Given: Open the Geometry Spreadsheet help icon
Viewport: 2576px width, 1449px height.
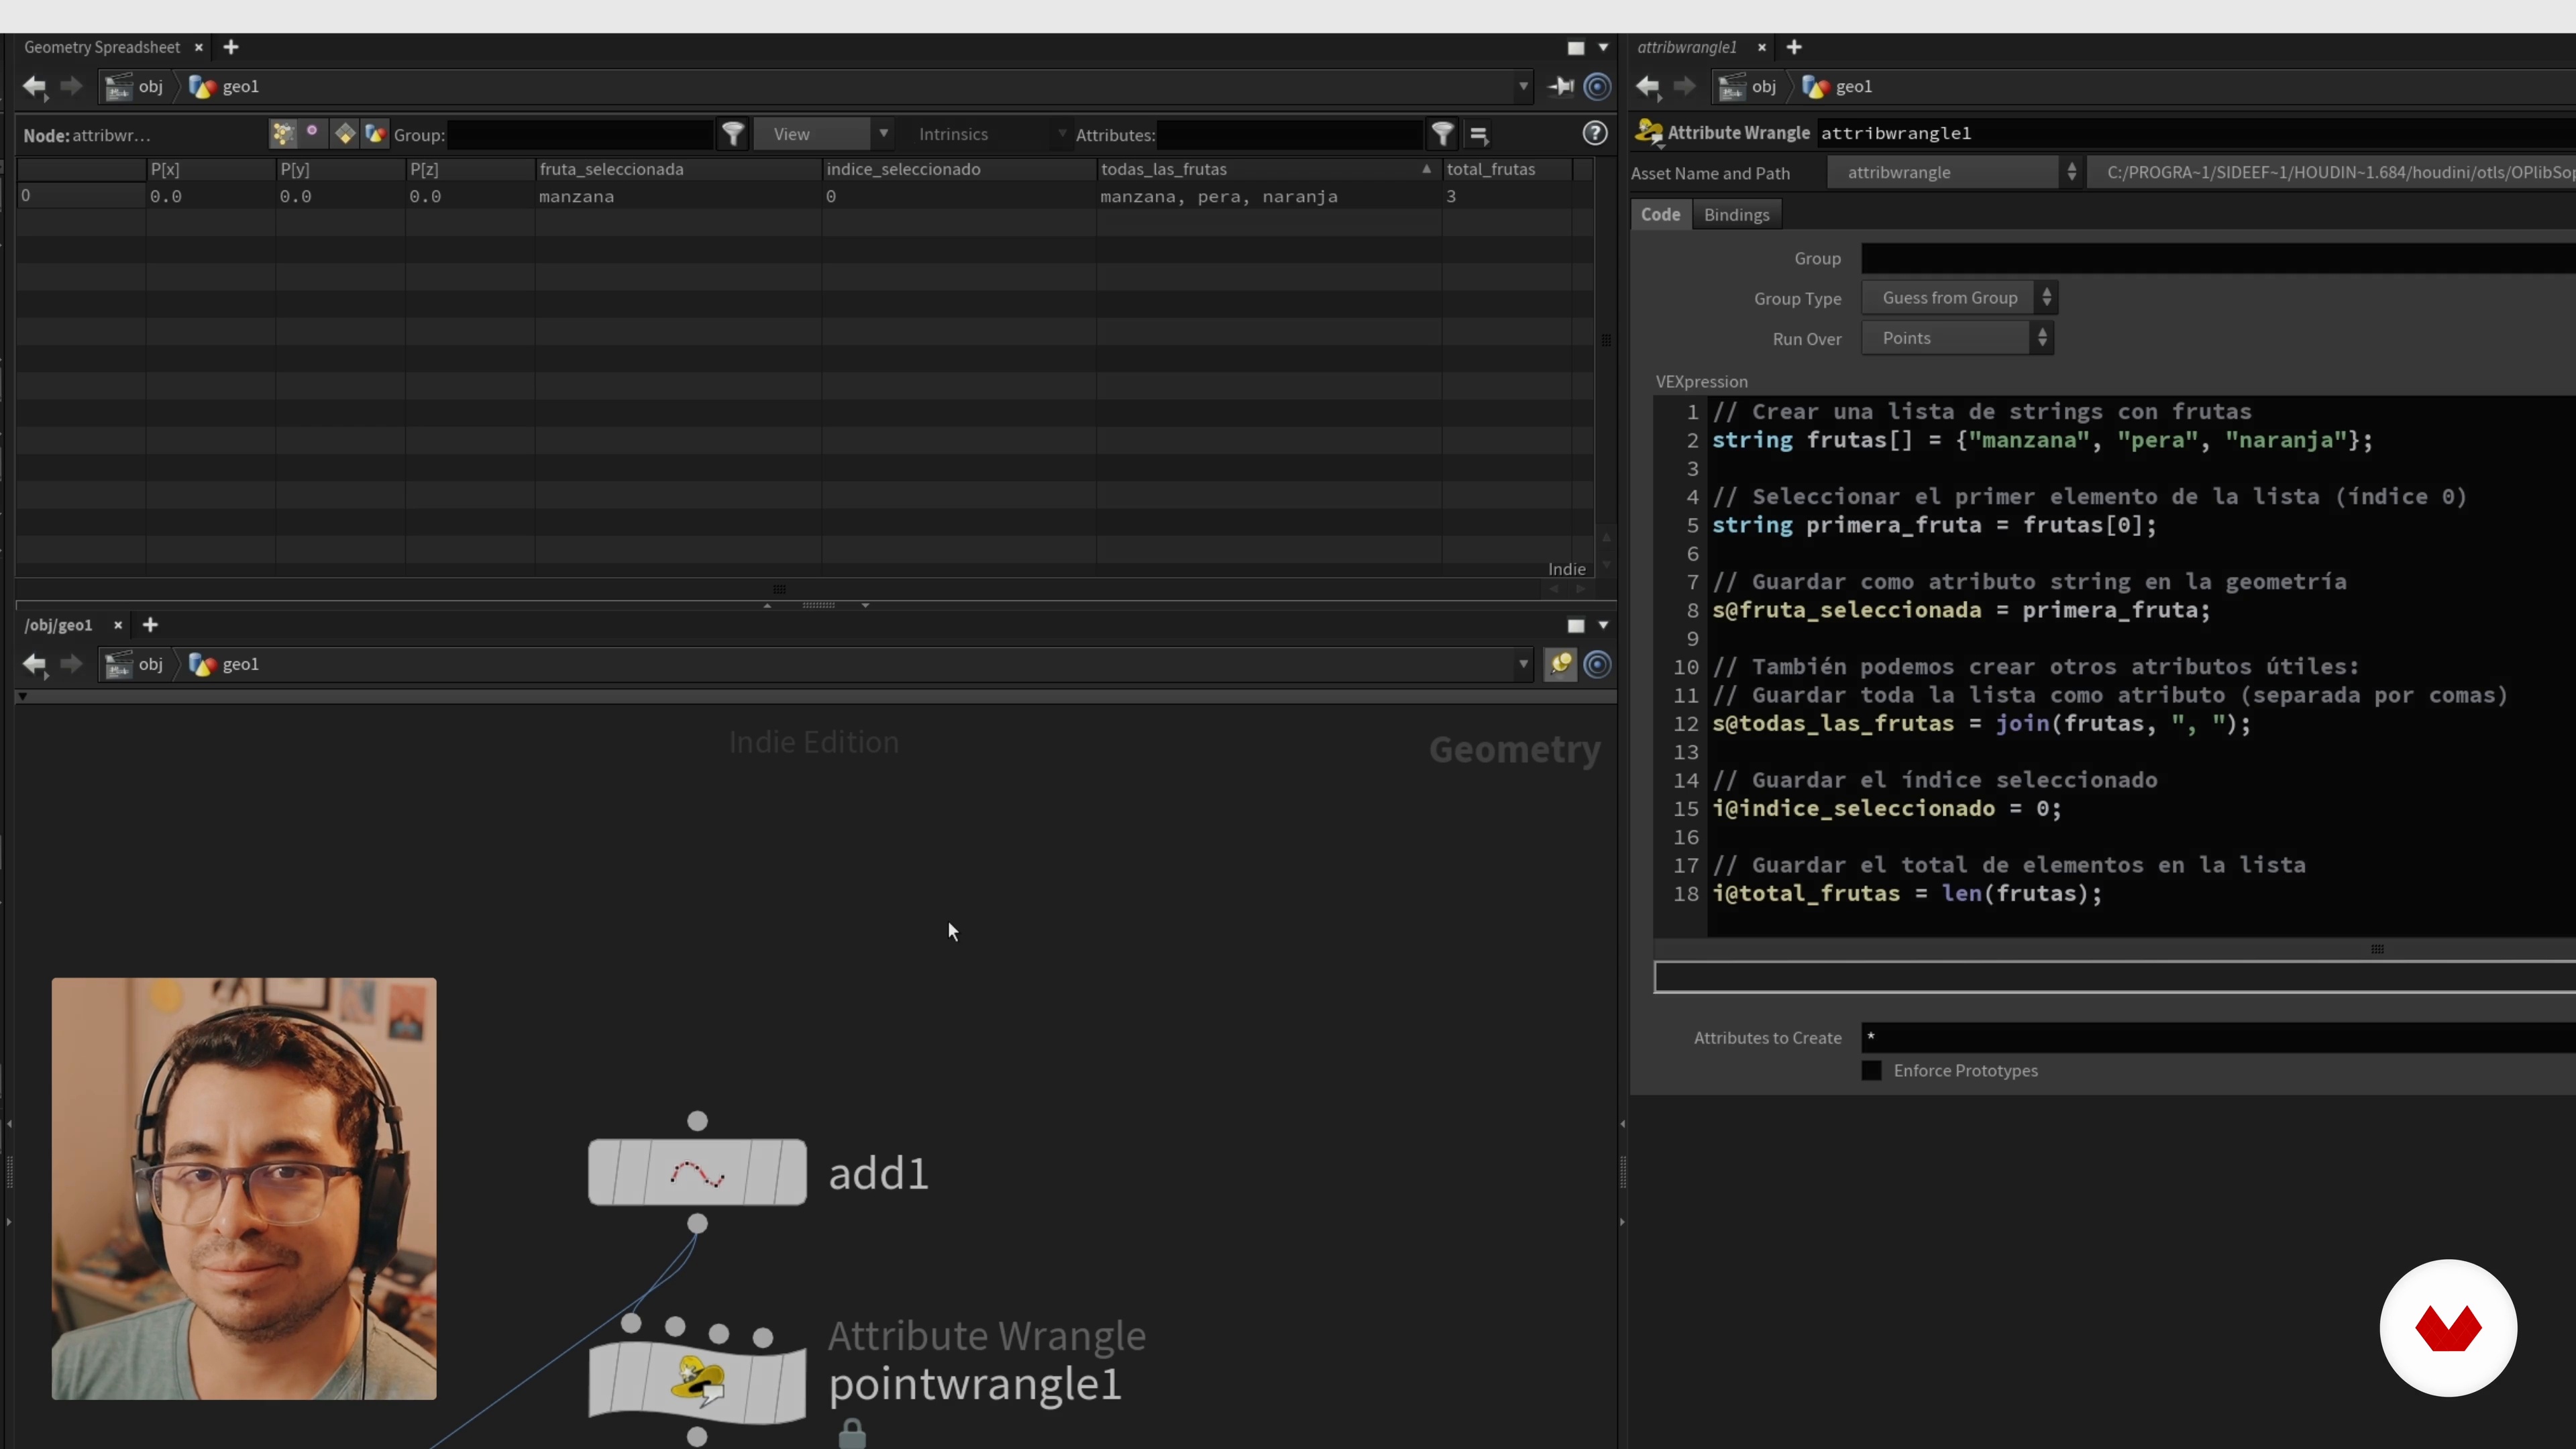Looking at the screenshot, I should pos(1595,133).
